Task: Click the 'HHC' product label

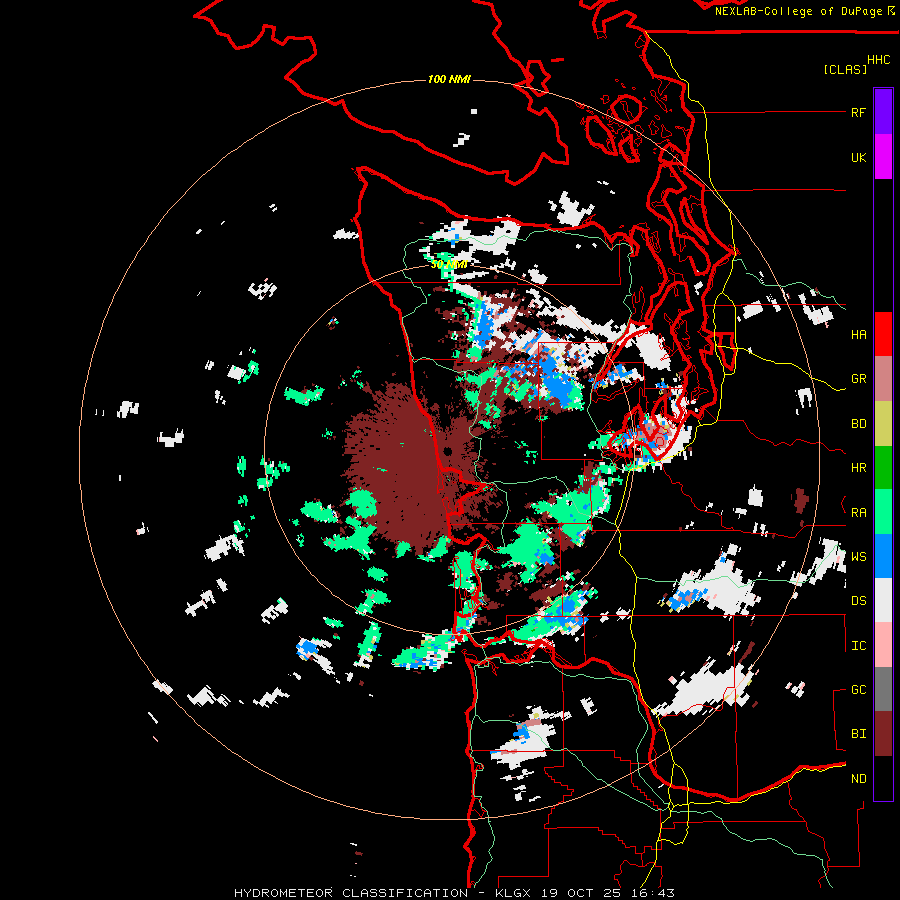Action: [878, 60]
